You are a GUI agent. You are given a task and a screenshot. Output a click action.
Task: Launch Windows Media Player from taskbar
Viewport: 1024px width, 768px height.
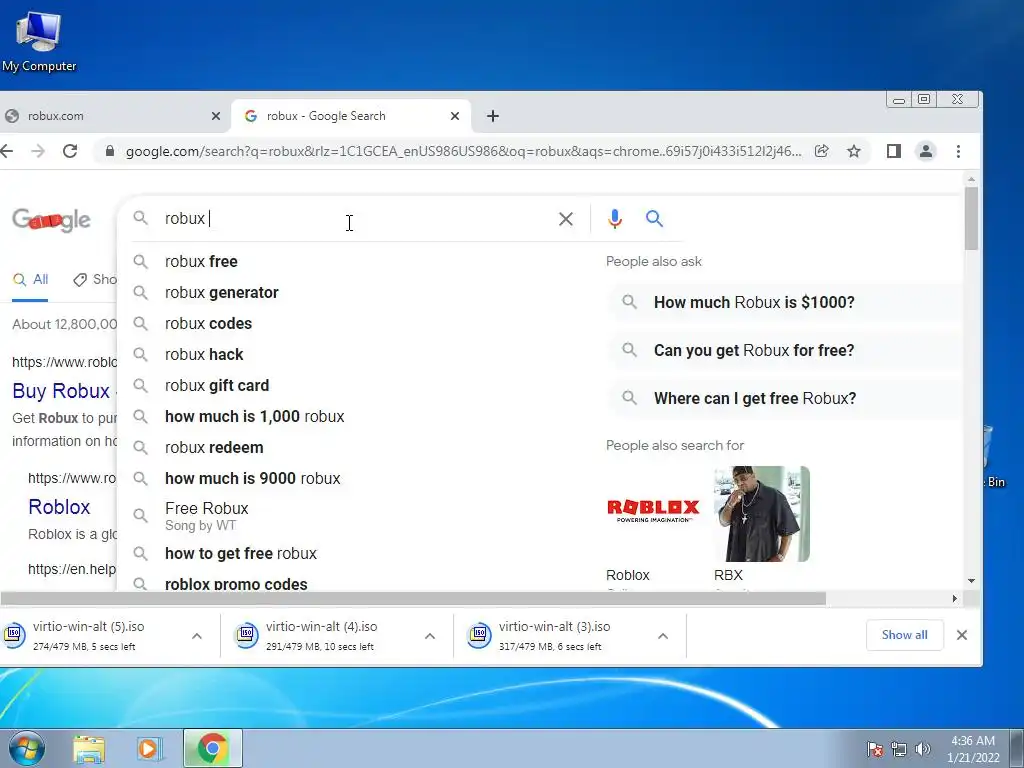point(150,748)
